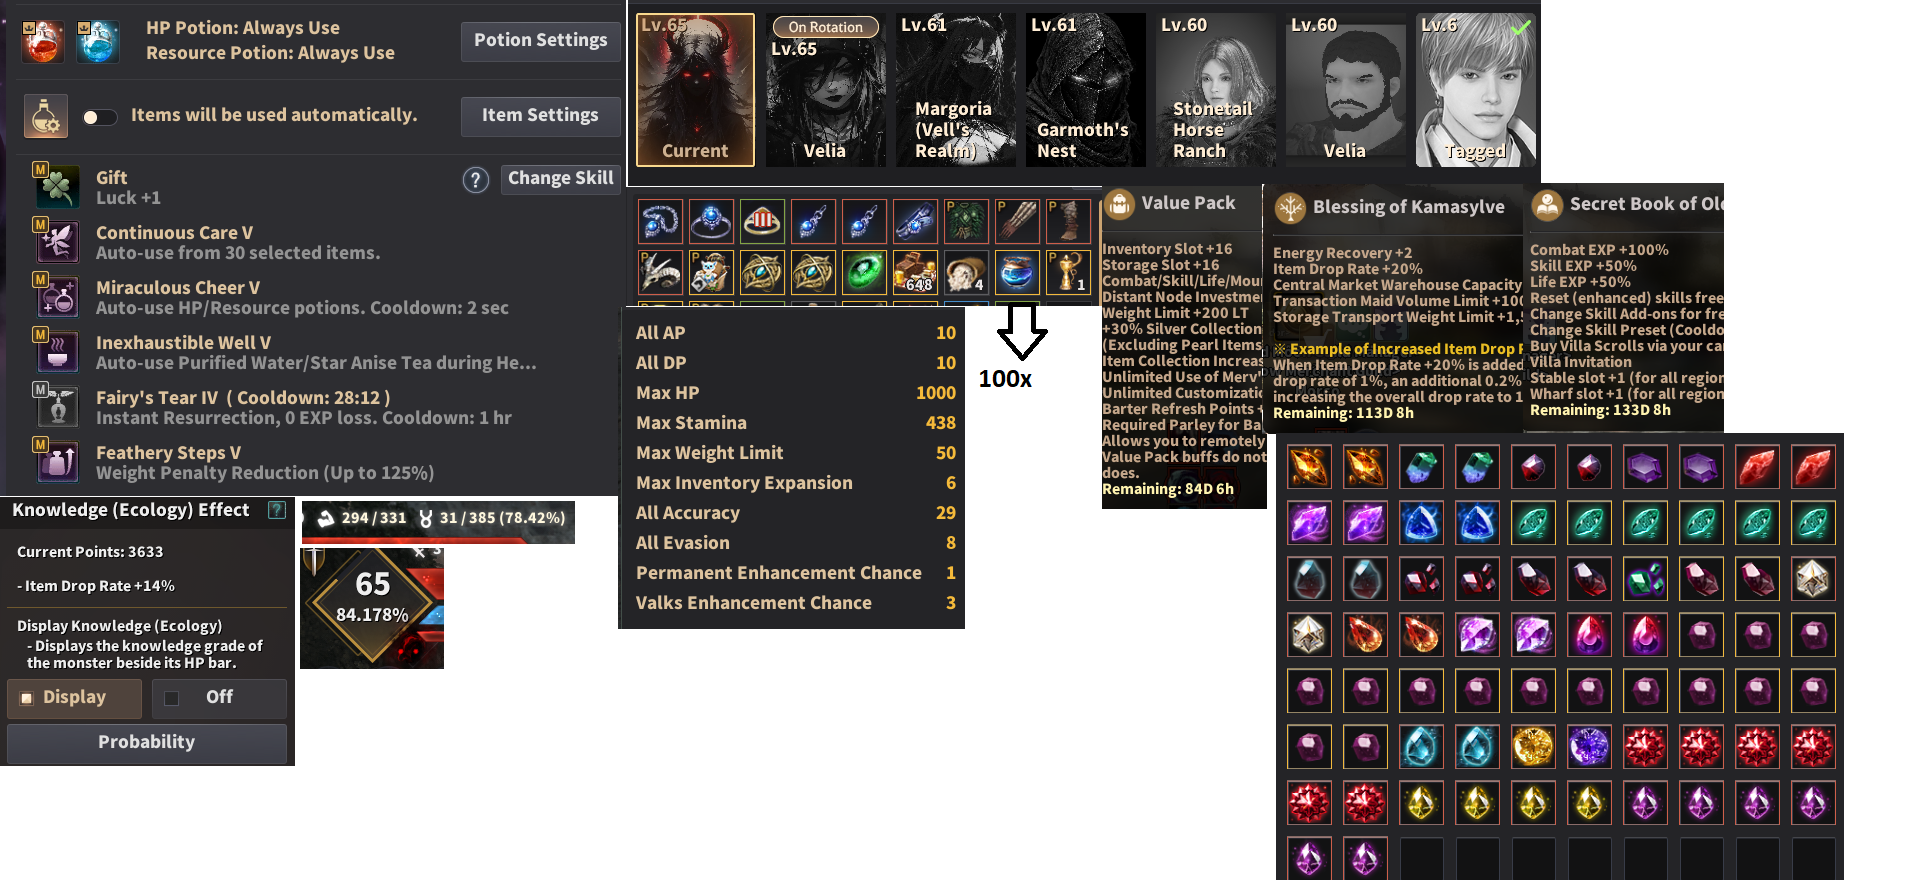Open the Probability information button

tap(147, 743)
